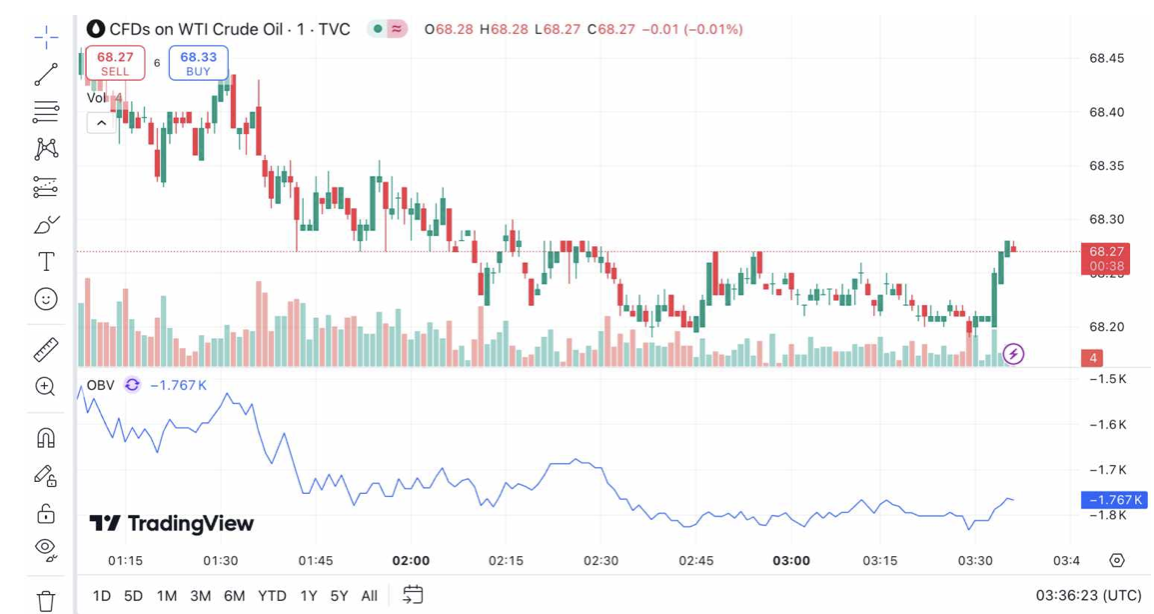Select the YTD time range
The height and width of the screenshot is (614, 1154).
pyautogui.click(x=272, y=596)
